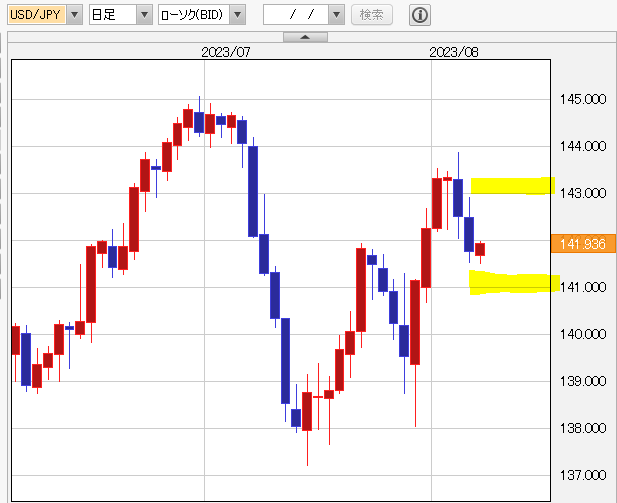Open the USD/JPY currency pair dropdown arrow

[x=74, y=15]
